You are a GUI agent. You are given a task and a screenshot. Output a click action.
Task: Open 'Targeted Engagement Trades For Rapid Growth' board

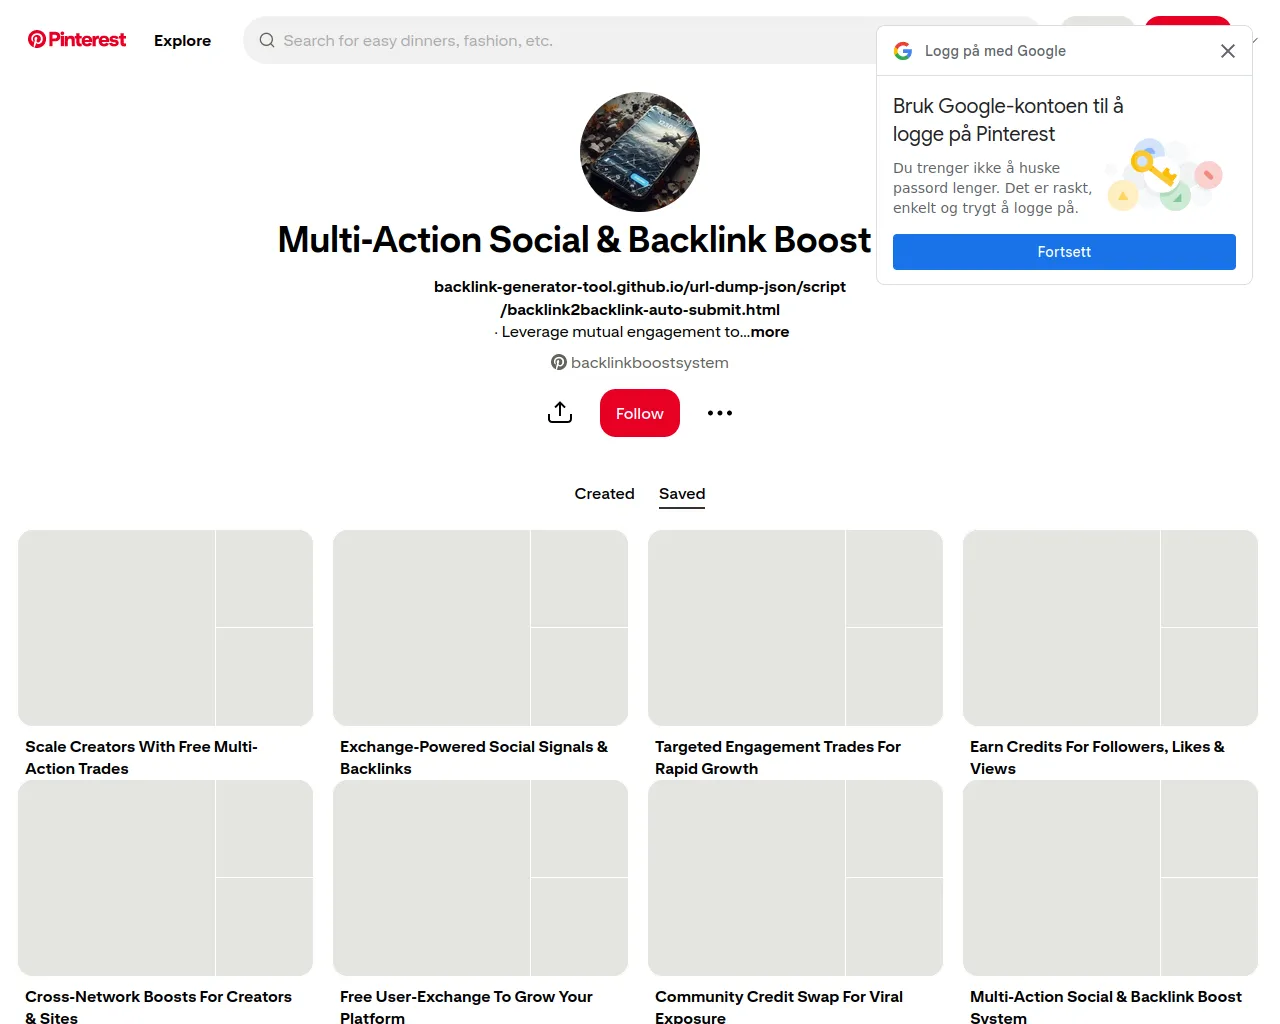(795, 628)
